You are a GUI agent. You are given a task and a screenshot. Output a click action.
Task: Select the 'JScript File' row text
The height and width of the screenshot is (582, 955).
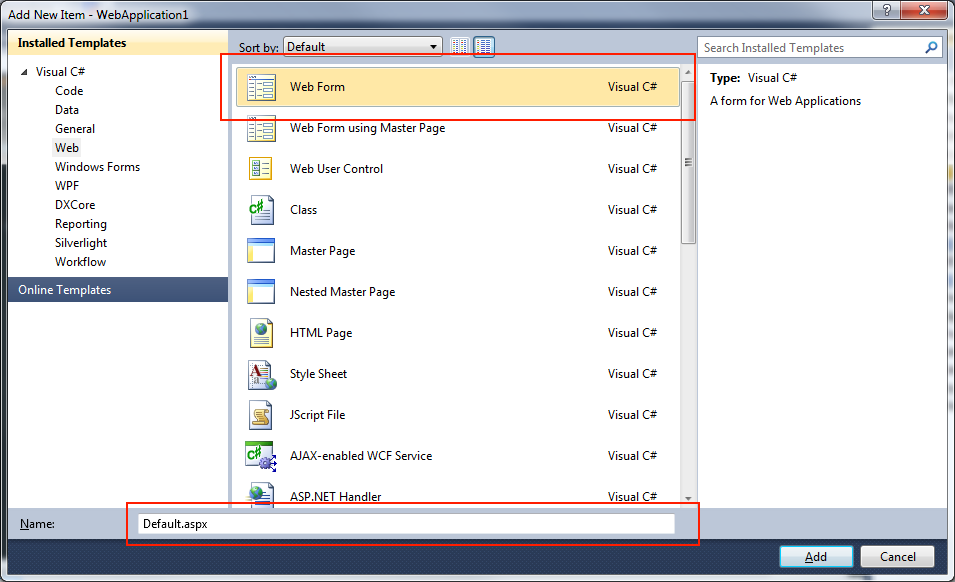317,415
